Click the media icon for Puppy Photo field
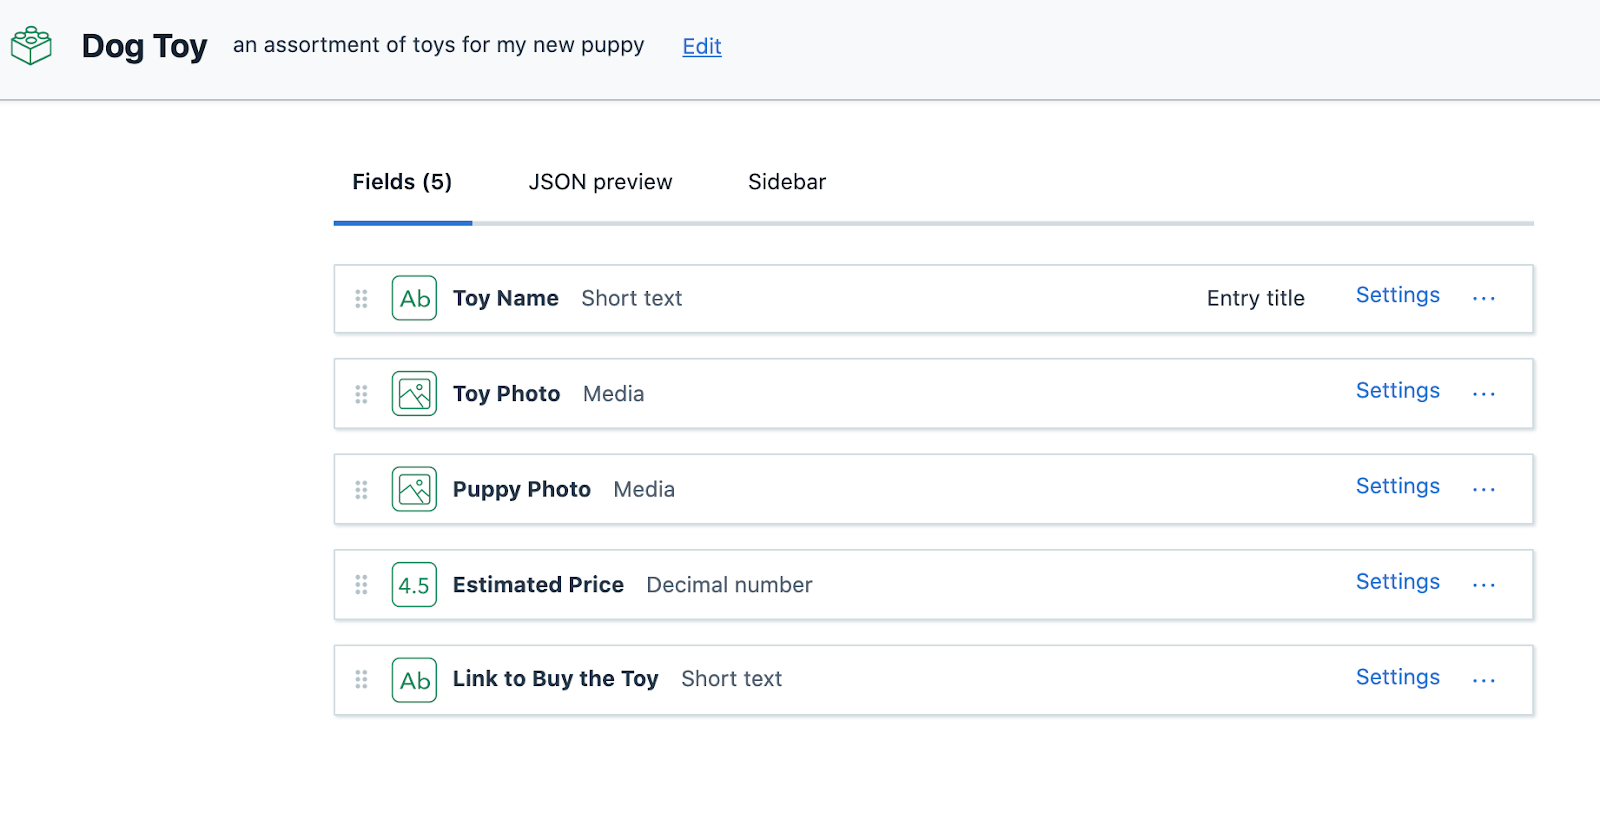 [x=414, y=489]
